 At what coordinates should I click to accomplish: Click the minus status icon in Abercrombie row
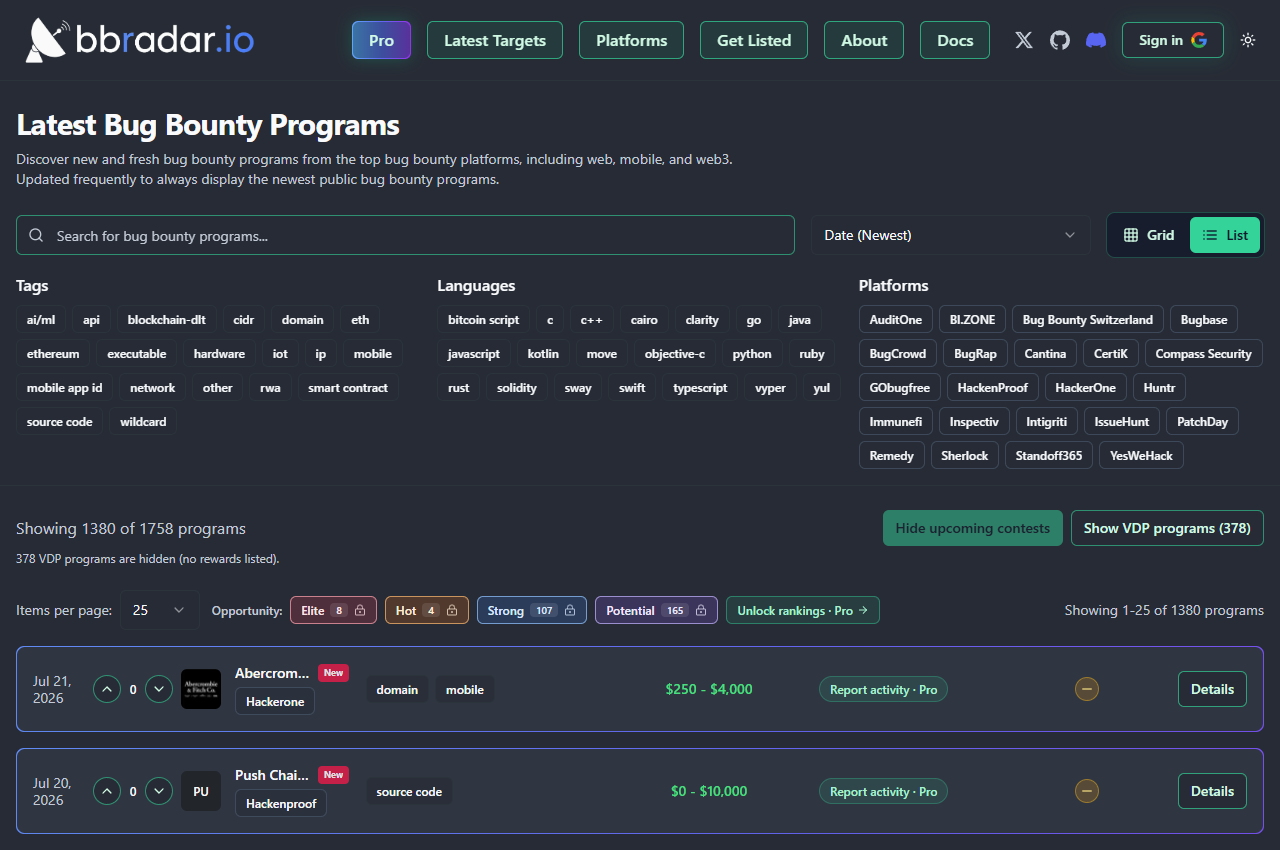[x=1087, y=689]
